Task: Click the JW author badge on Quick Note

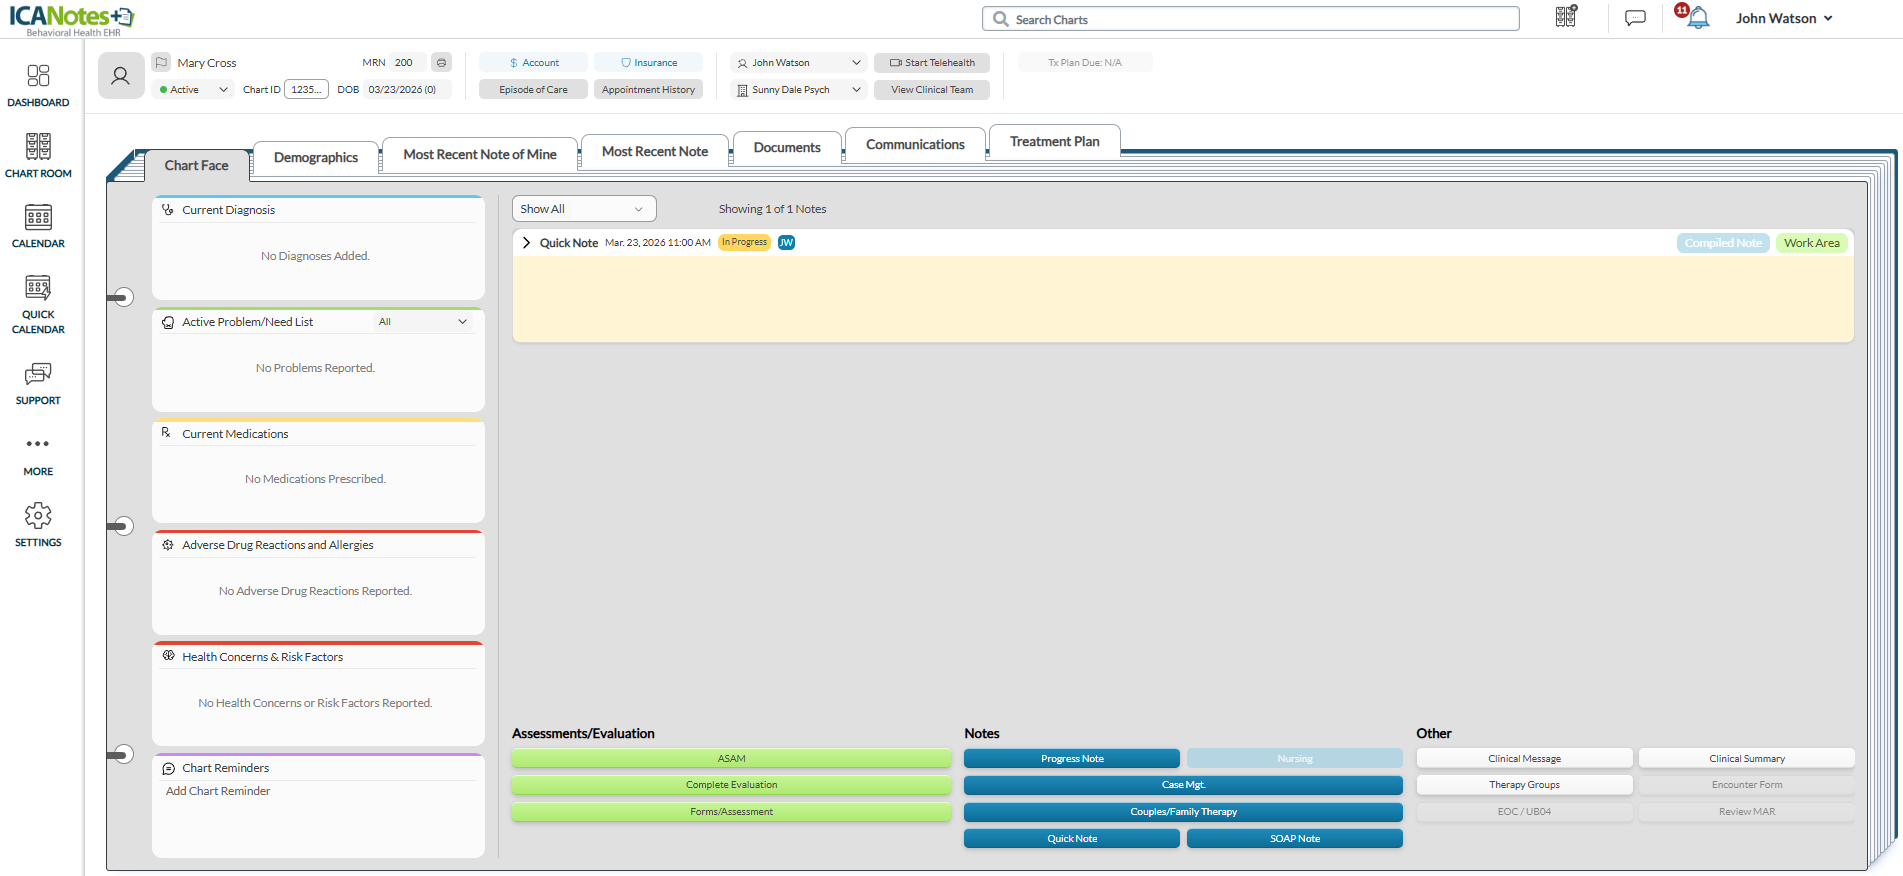Action: (787, 242)
